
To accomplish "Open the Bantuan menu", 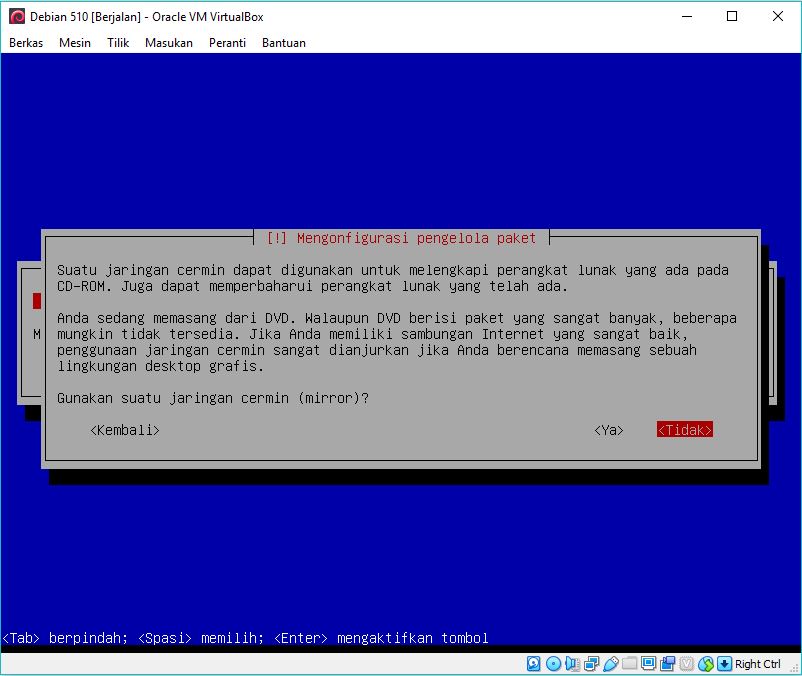I will click(284, 43).
